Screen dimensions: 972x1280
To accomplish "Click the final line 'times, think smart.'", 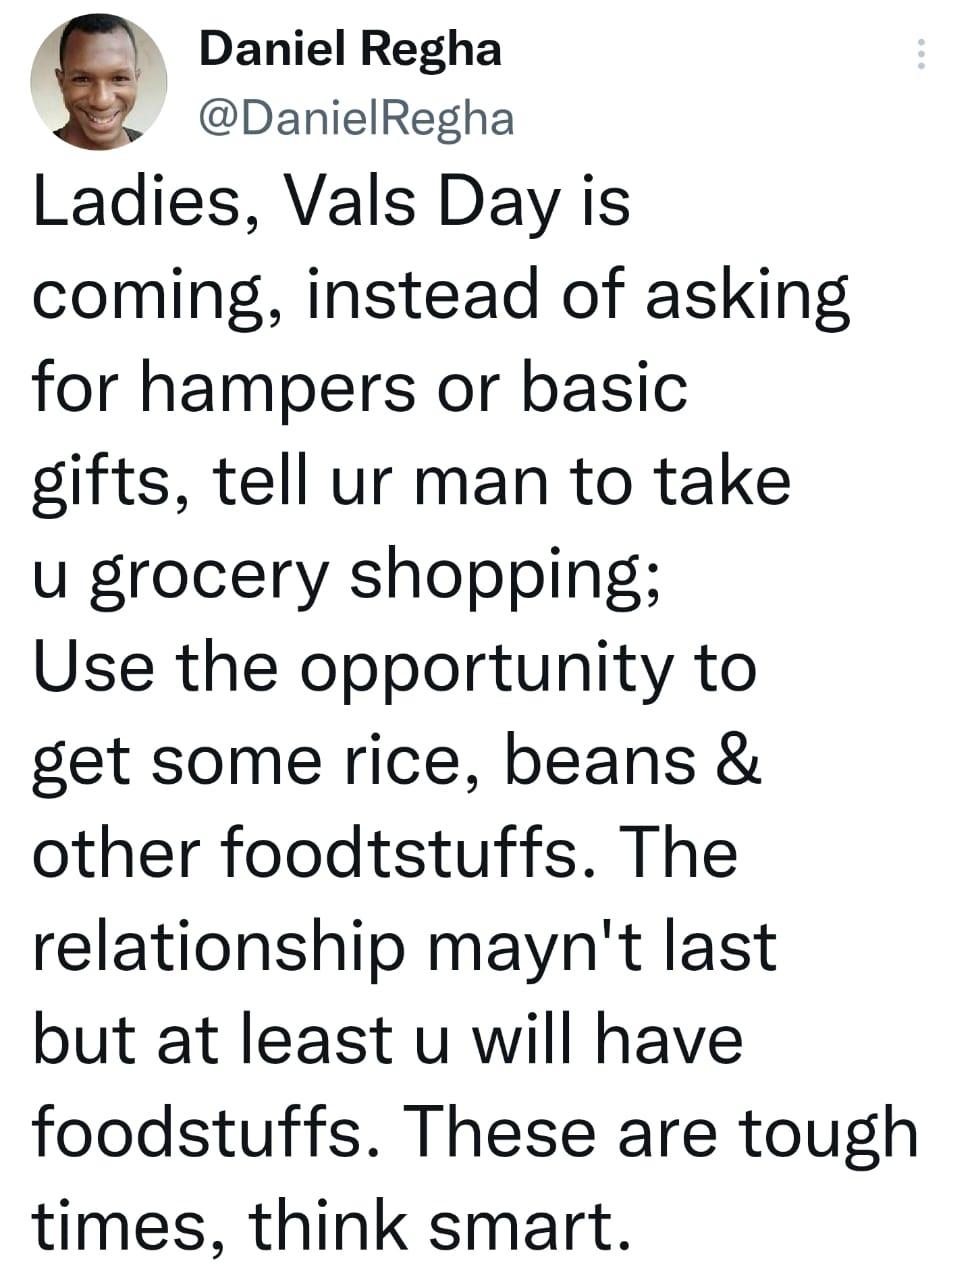I will pyautogui.click(x=332, y=1226).
